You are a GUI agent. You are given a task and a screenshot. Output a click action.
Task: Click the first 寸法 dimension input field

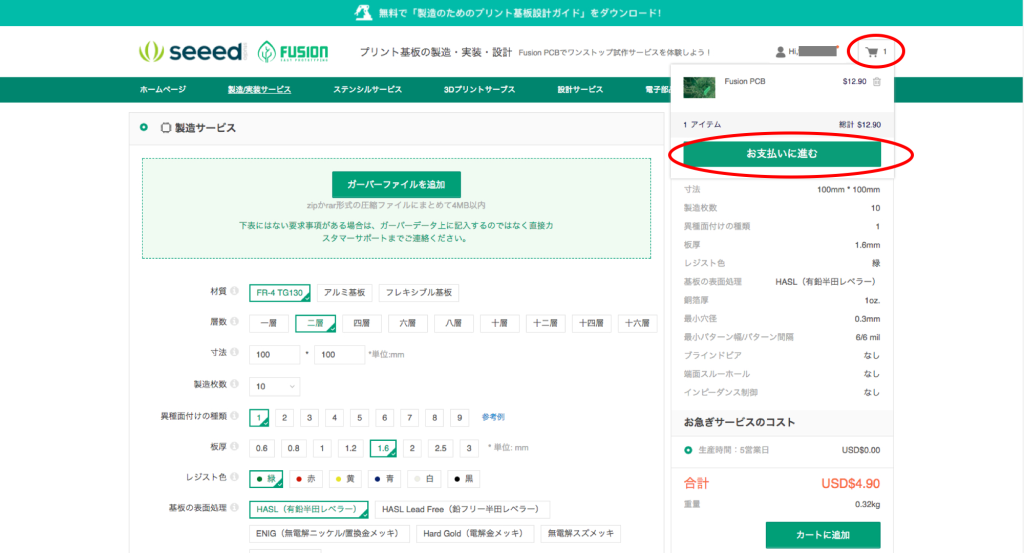point(275,355)
